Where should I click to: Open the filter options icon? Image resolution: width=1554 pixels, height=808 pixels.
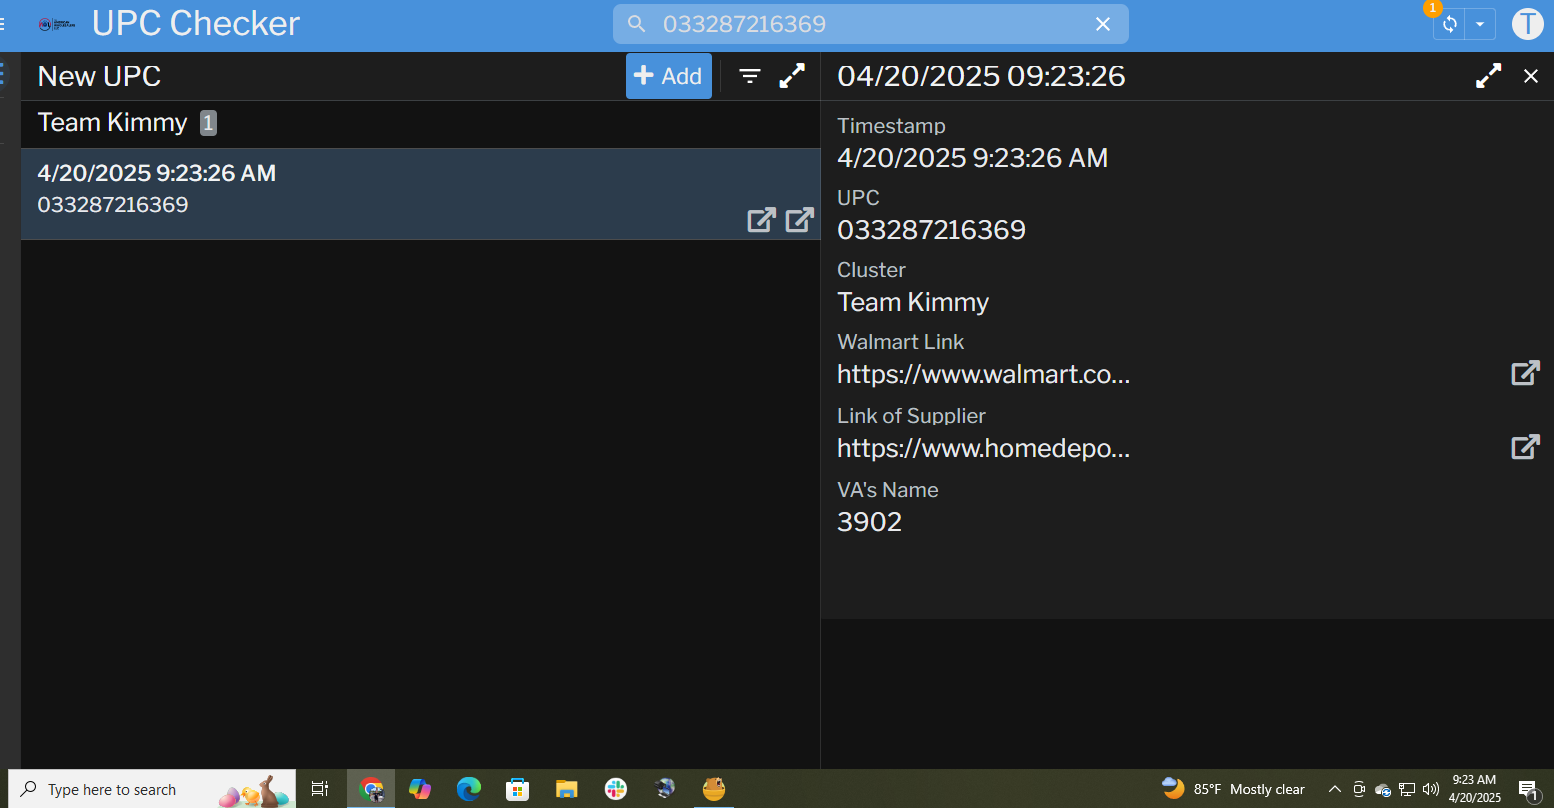(750, 76)
